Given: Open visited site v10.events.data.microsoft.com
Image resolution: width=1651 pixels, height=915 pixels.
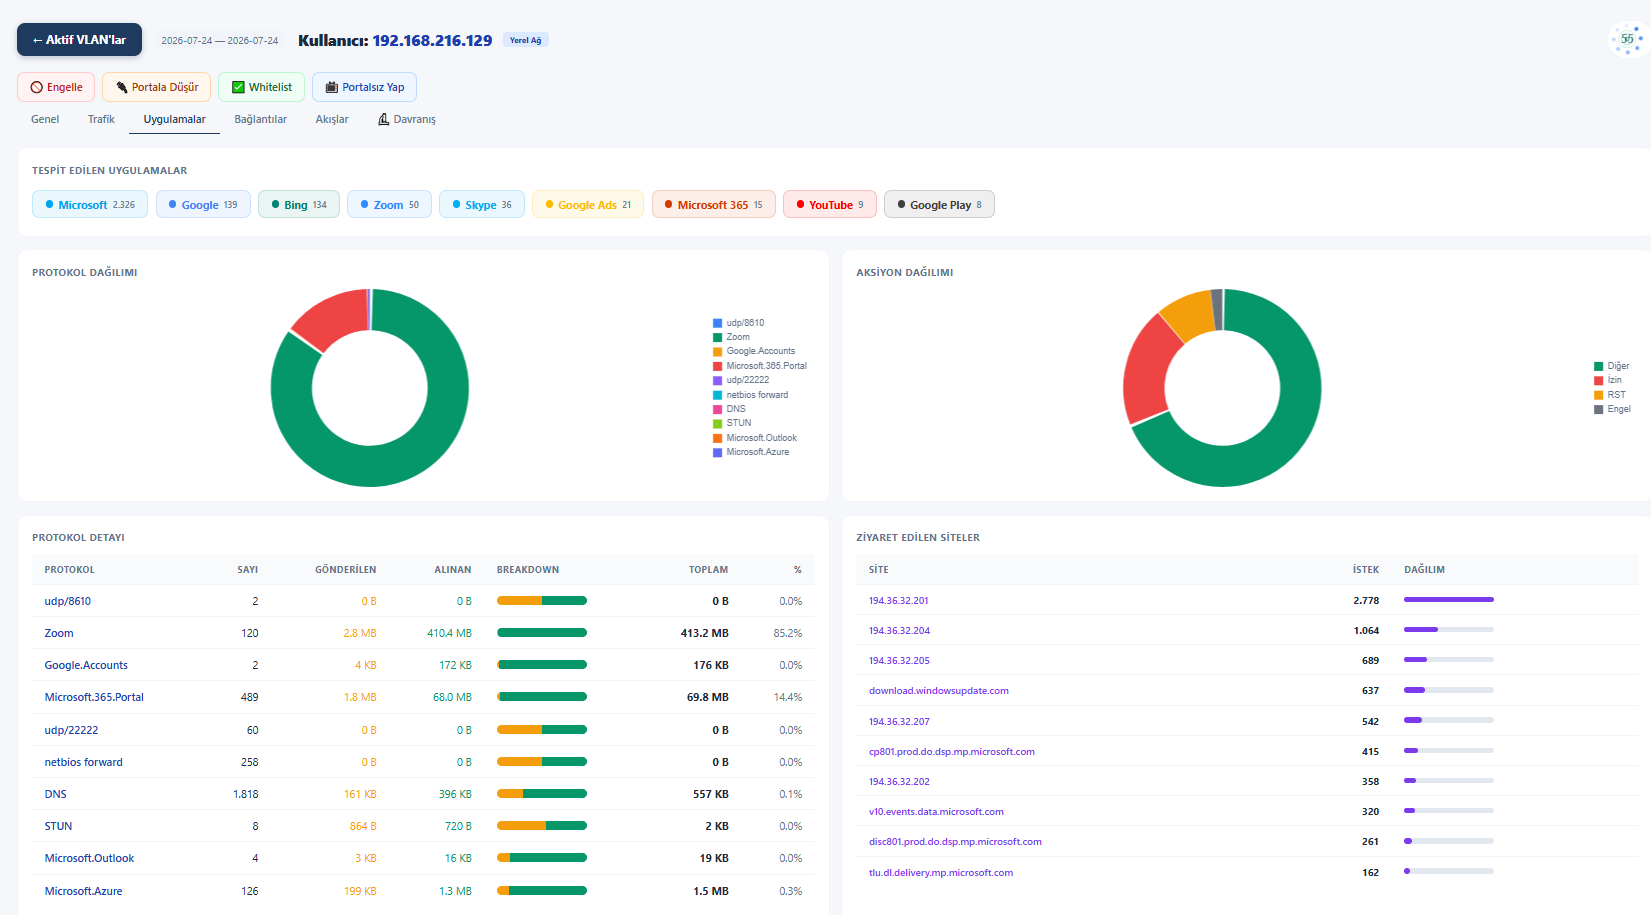Looking at the screenshot, I should coord(936,812).
